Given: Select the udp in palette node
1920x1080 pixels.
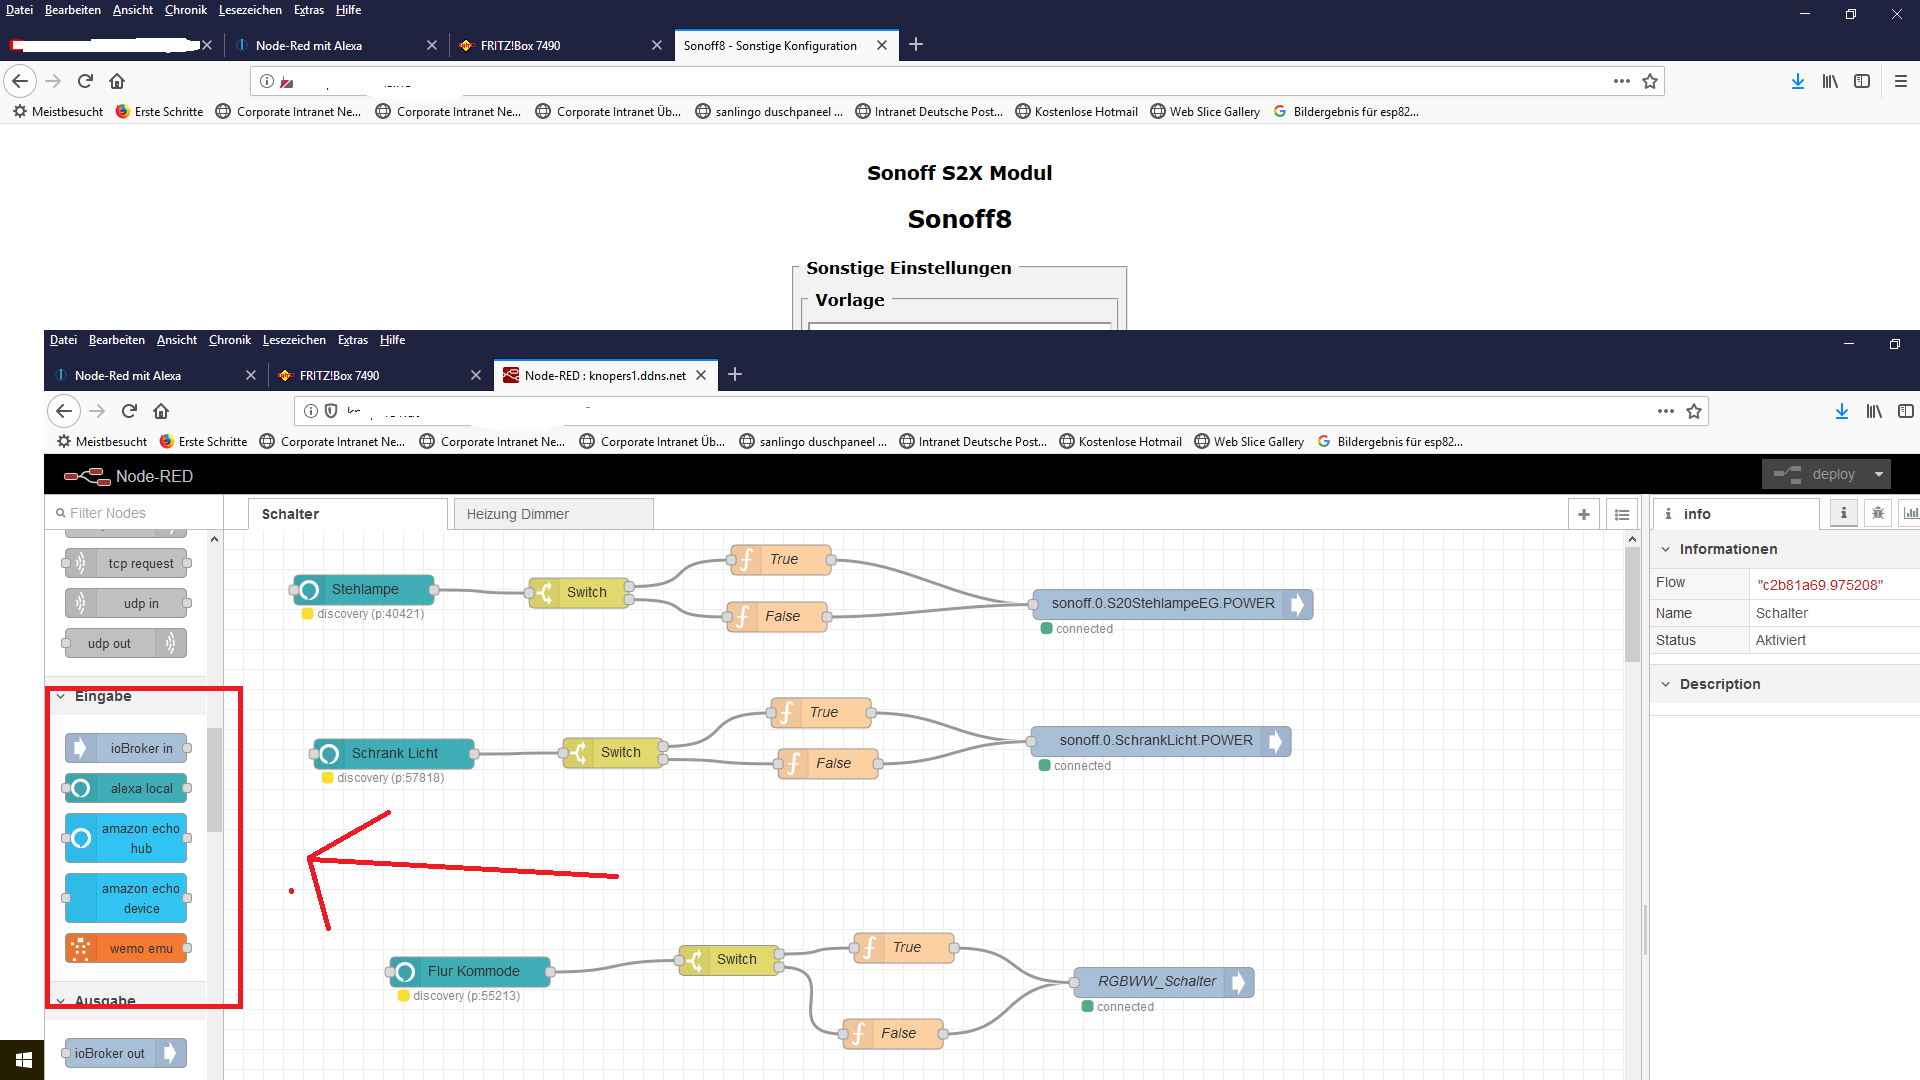Looking at the screenshot, I should coord(126,603).
